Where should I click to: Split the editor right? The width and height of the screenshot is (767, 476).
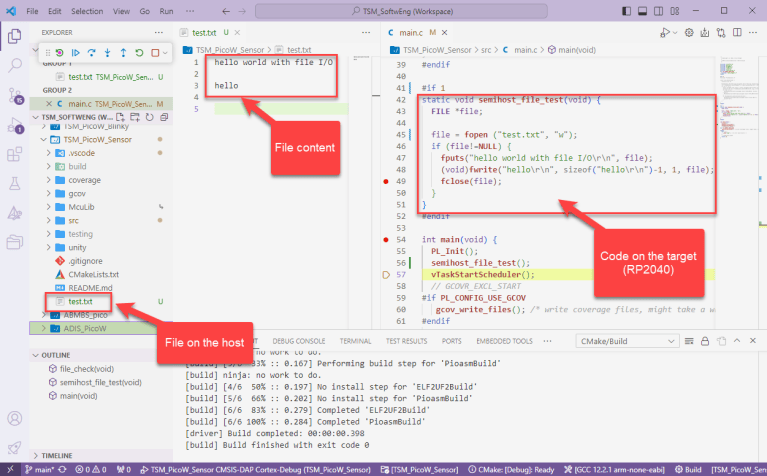coord(737,33)
